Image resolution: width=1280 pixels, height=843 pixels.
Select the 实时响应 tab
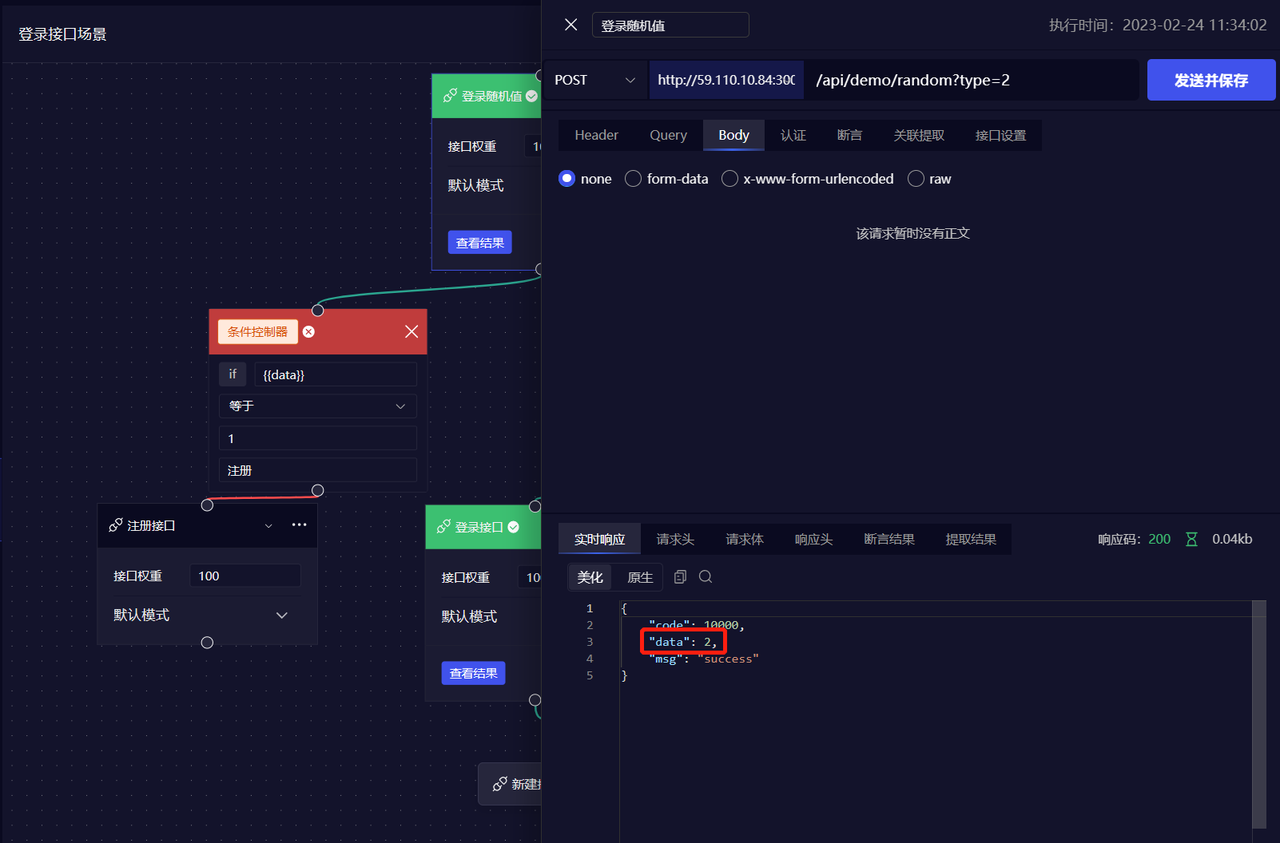pos(599,539)
